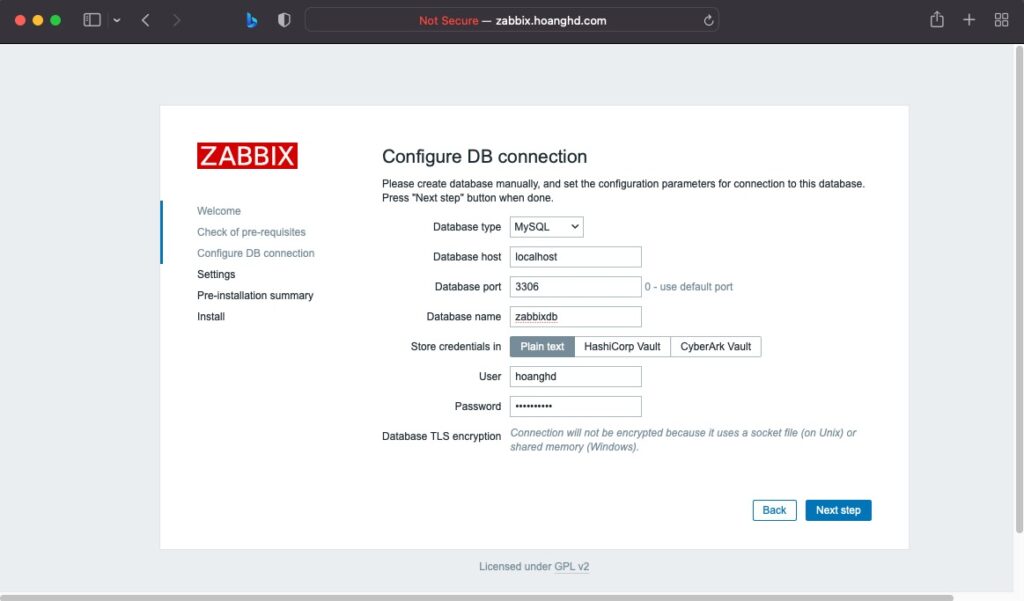Screen dimensions: 1024x601
Task: Go forward with the browser forward arrow
Action: tap(176, 20)
